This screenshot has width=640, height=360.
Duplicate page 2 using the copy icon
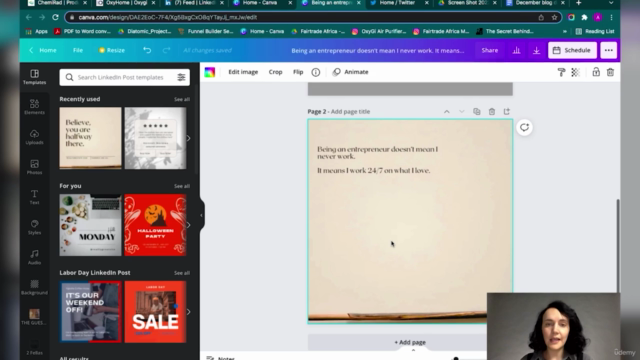(476, 111)
